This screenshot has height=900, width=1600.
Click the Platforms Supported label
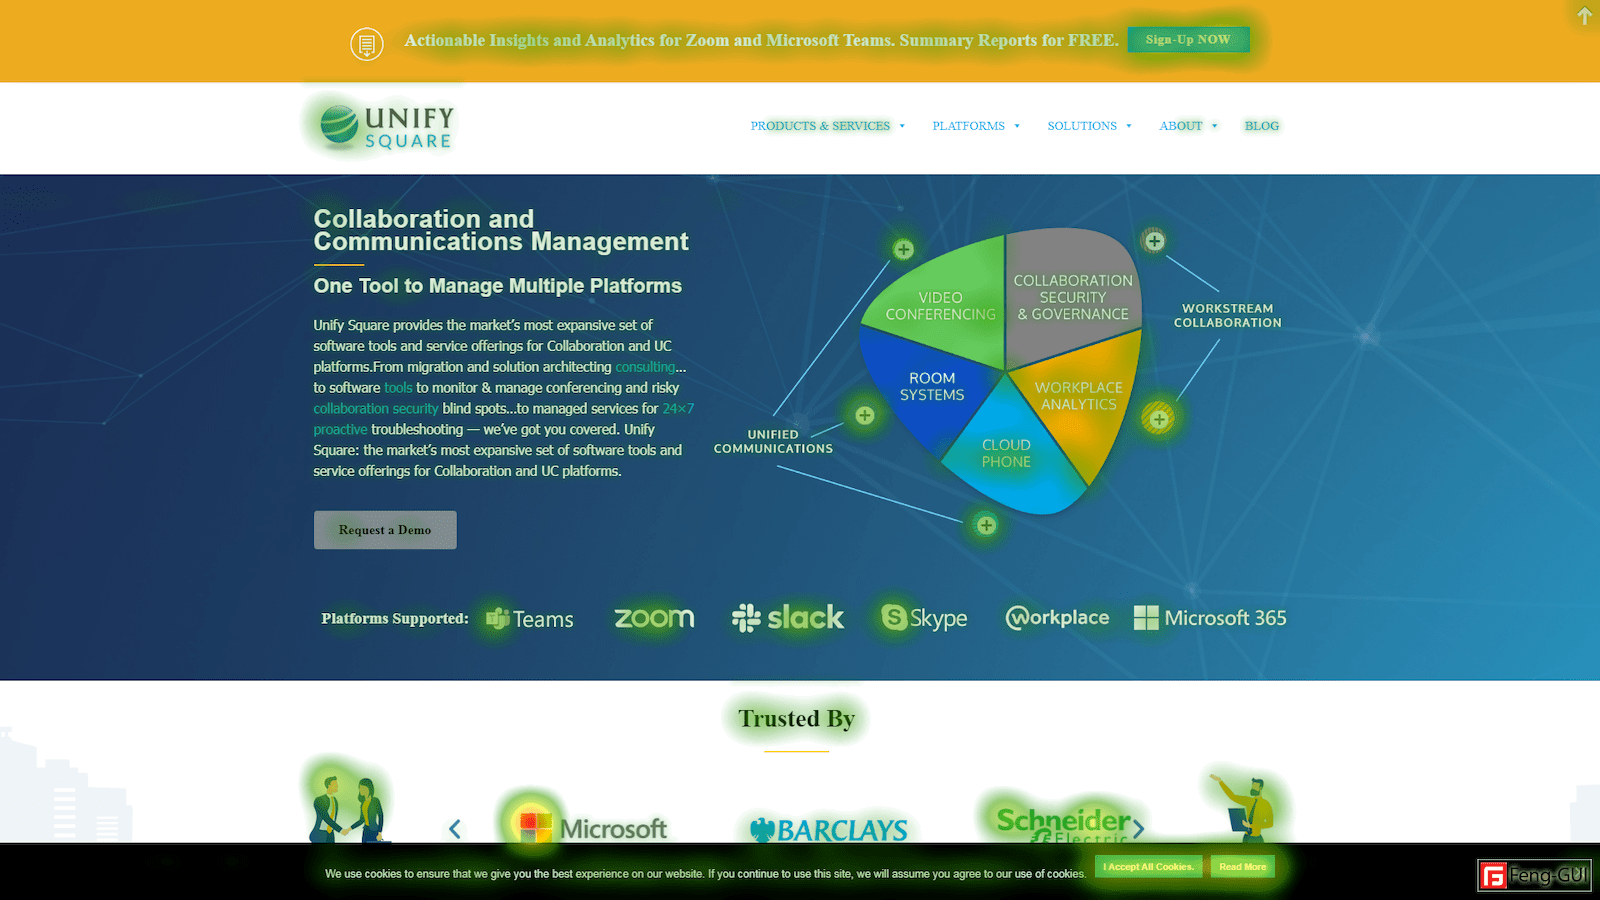click(x=395, y=619)
